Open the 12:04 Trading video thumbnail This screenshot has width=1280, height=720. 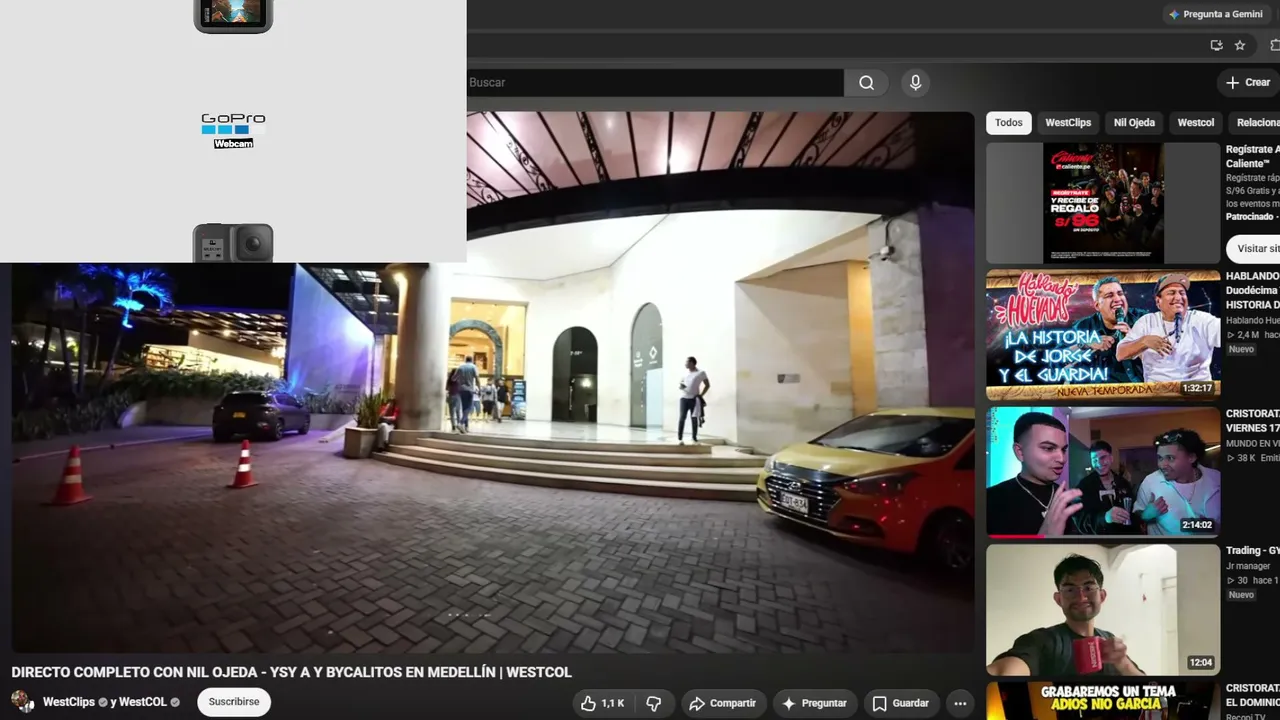tap(1103, 609)
